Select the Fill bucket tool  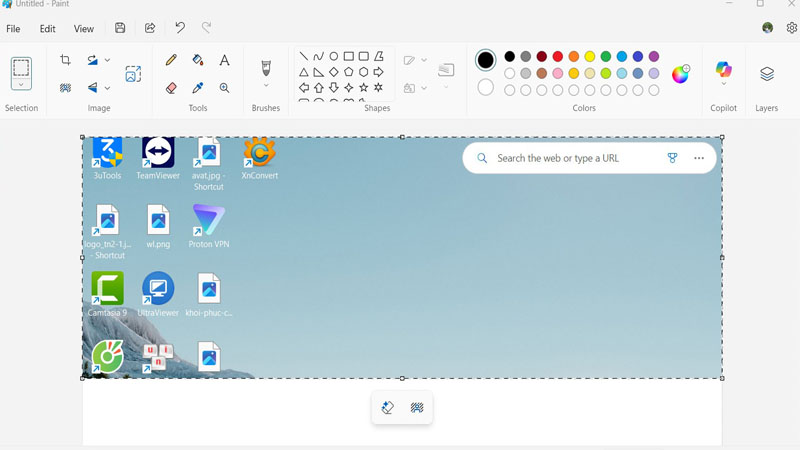(198, 61)
